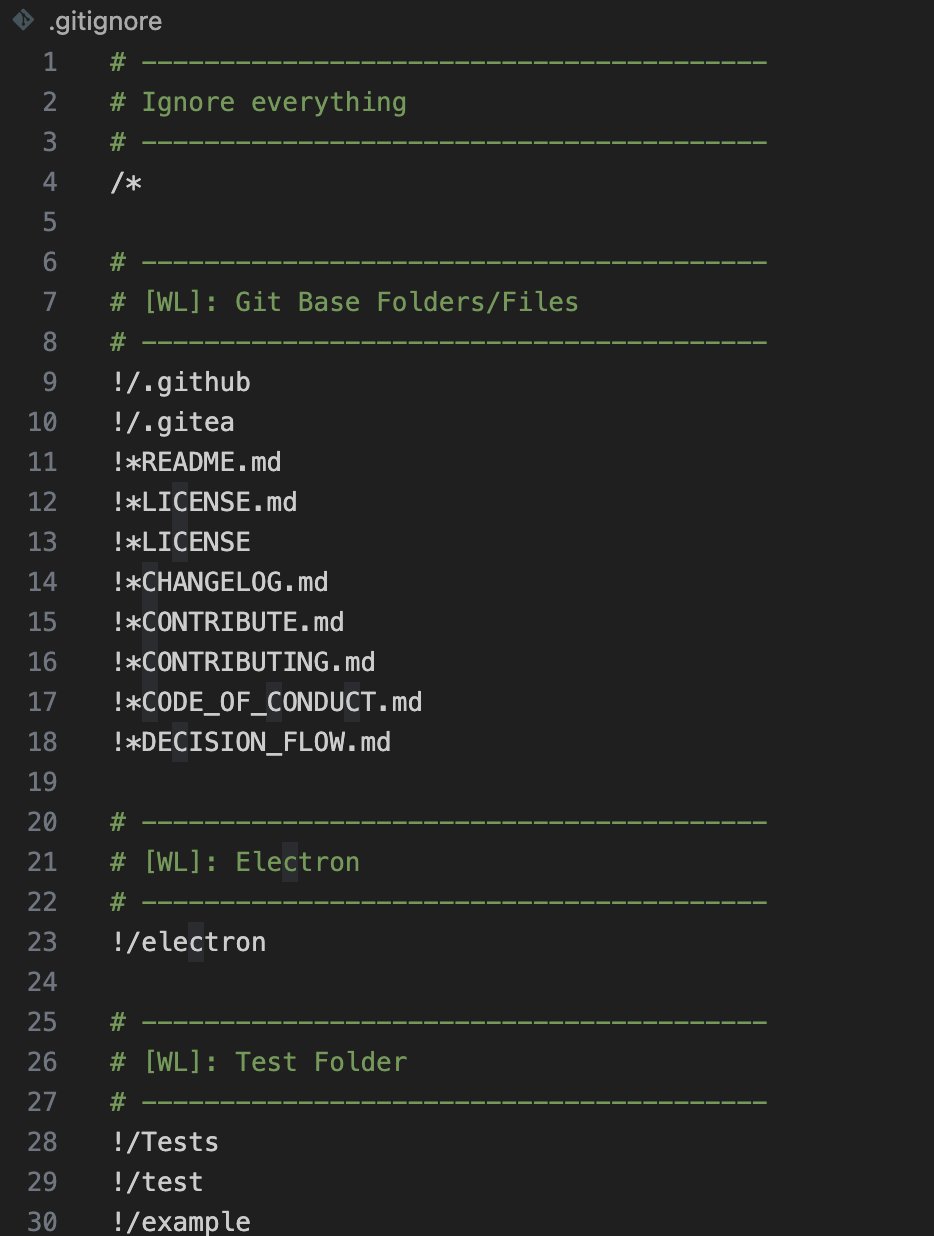Image resolution: width=934 pixels, height=1236 pixels.
Task: Click the !*LICENSE.md line
Action: (x=204, y=502)
